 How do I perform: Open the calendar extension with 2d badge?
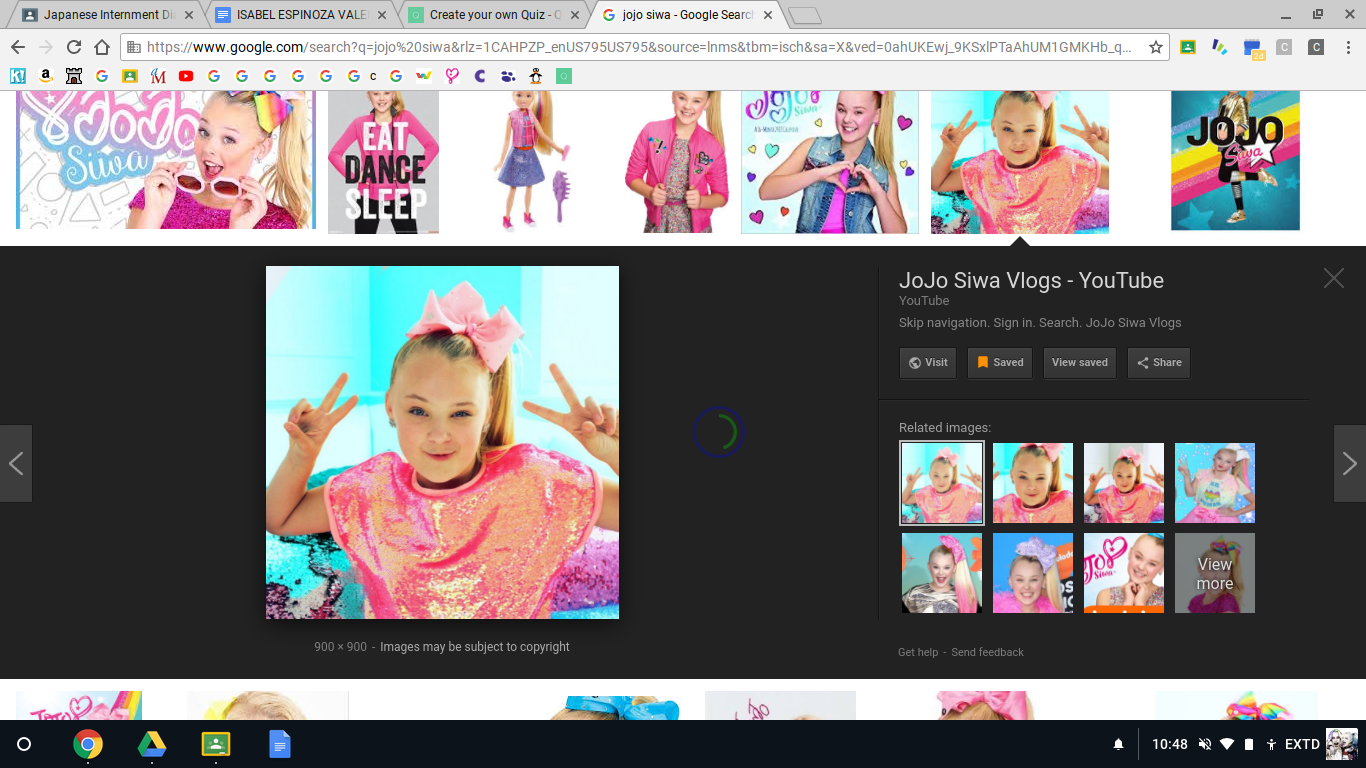click(x=1253, y=48)
